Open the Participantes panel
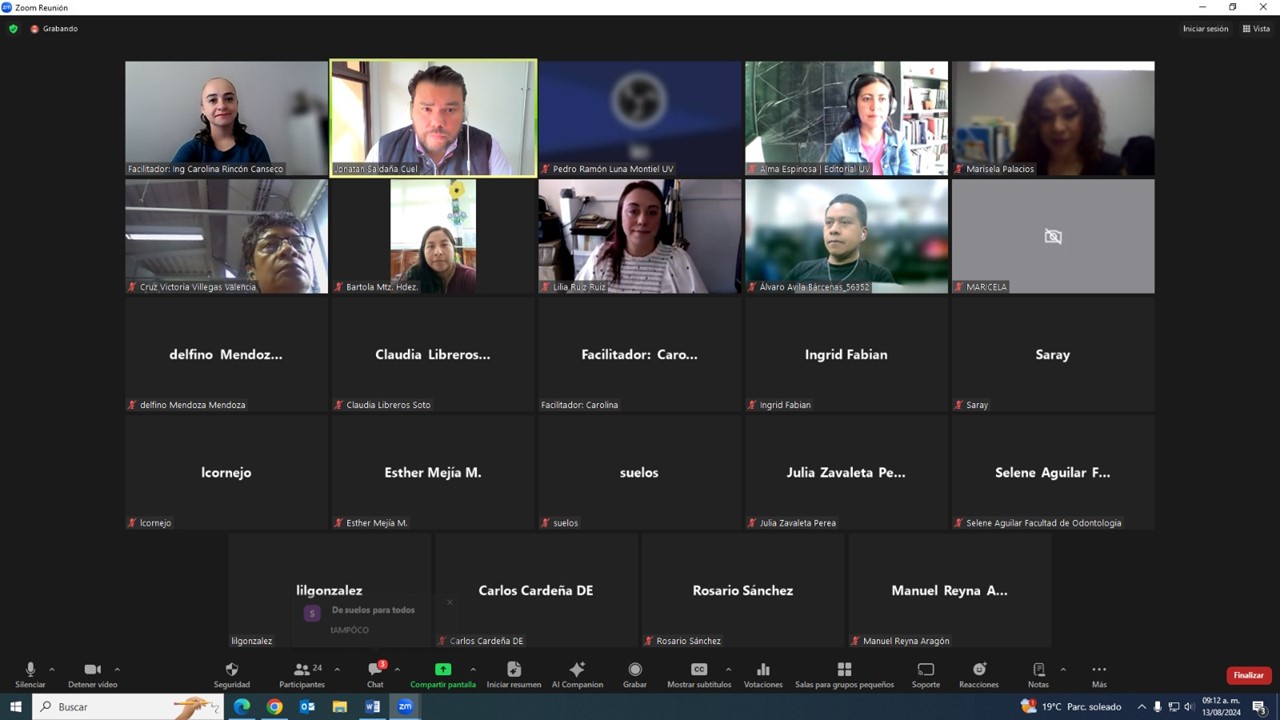Image resolution: width=1280 pixels, height=720 pixels. coord(301,670)
